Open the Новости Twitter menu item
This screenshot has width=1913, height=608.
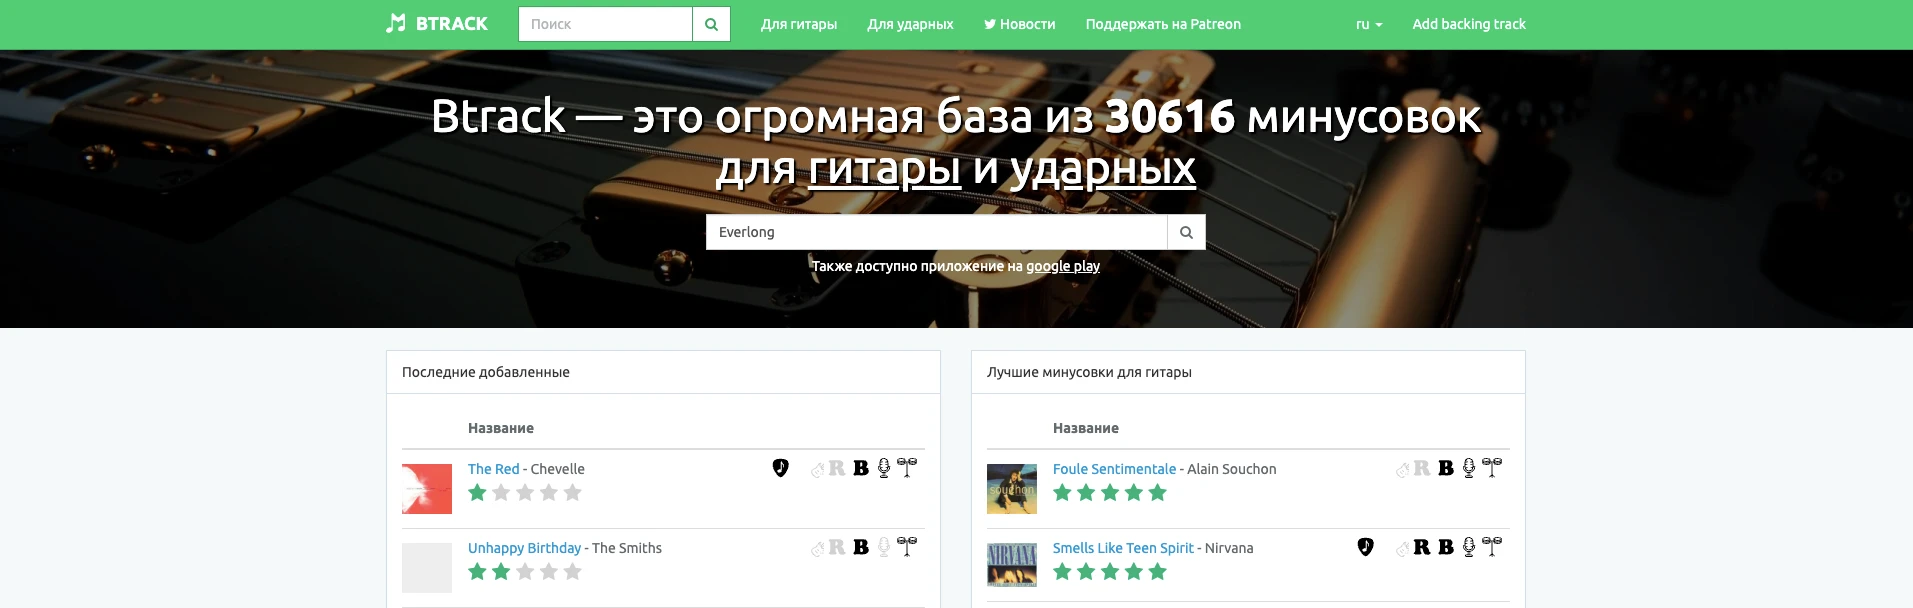(x=1020, y=24)
